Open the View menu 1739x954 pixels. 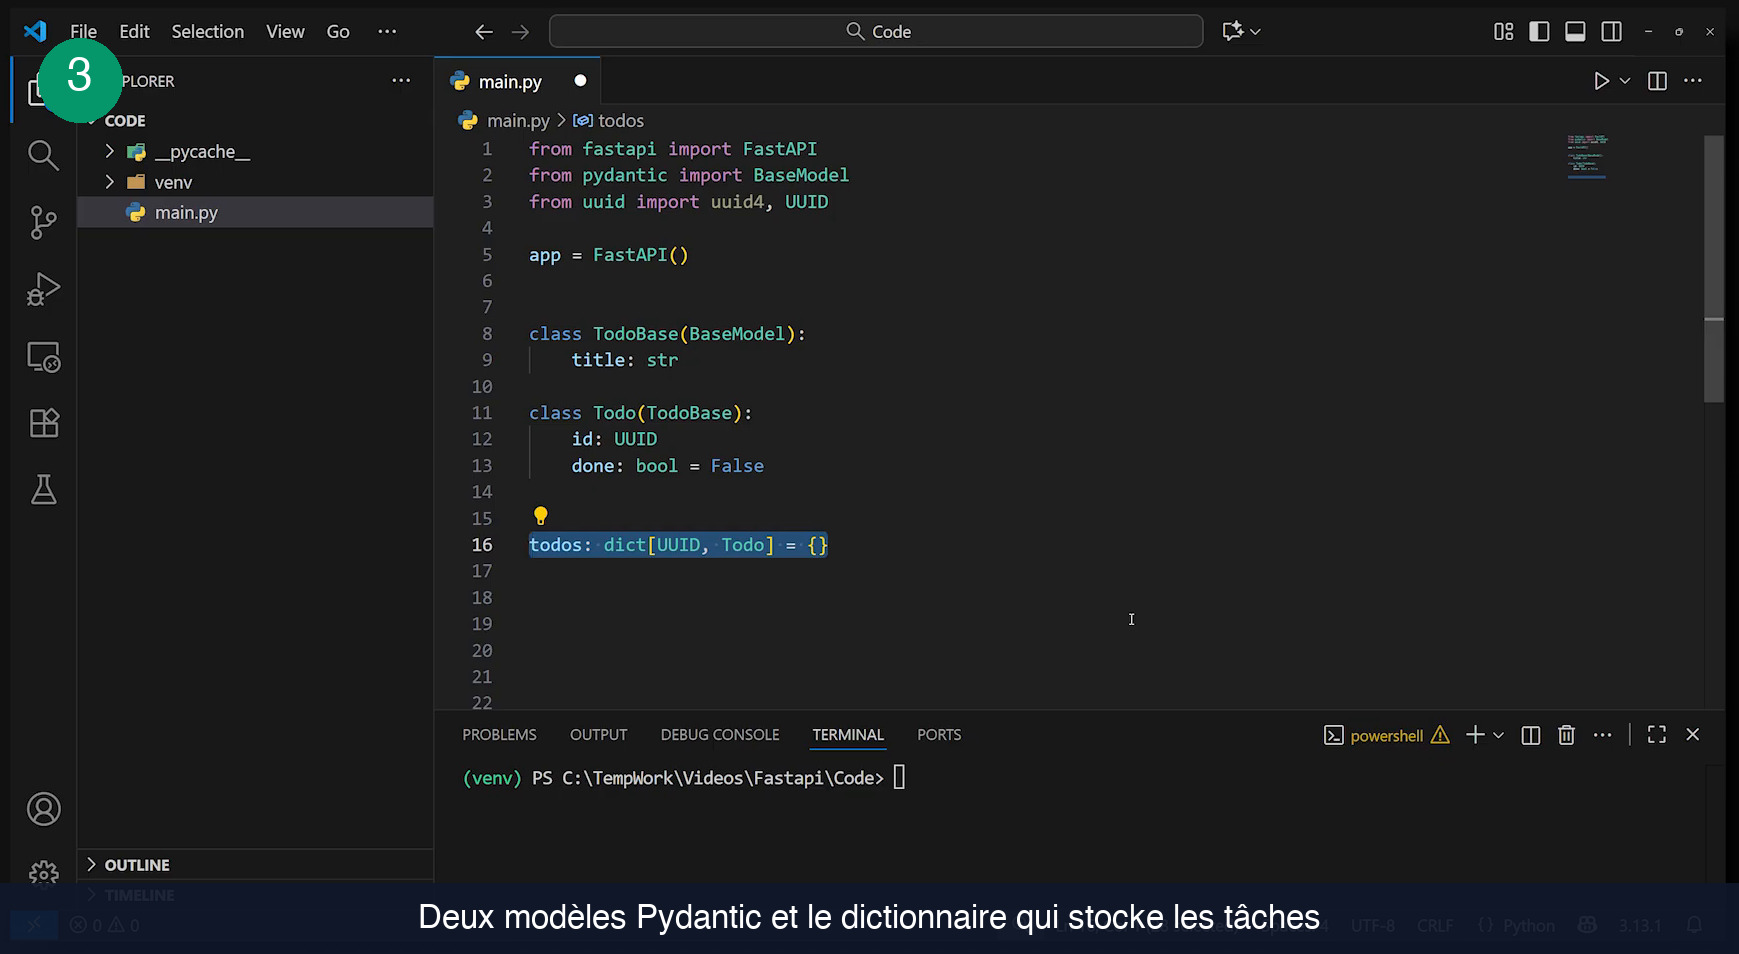coord(285,32)
